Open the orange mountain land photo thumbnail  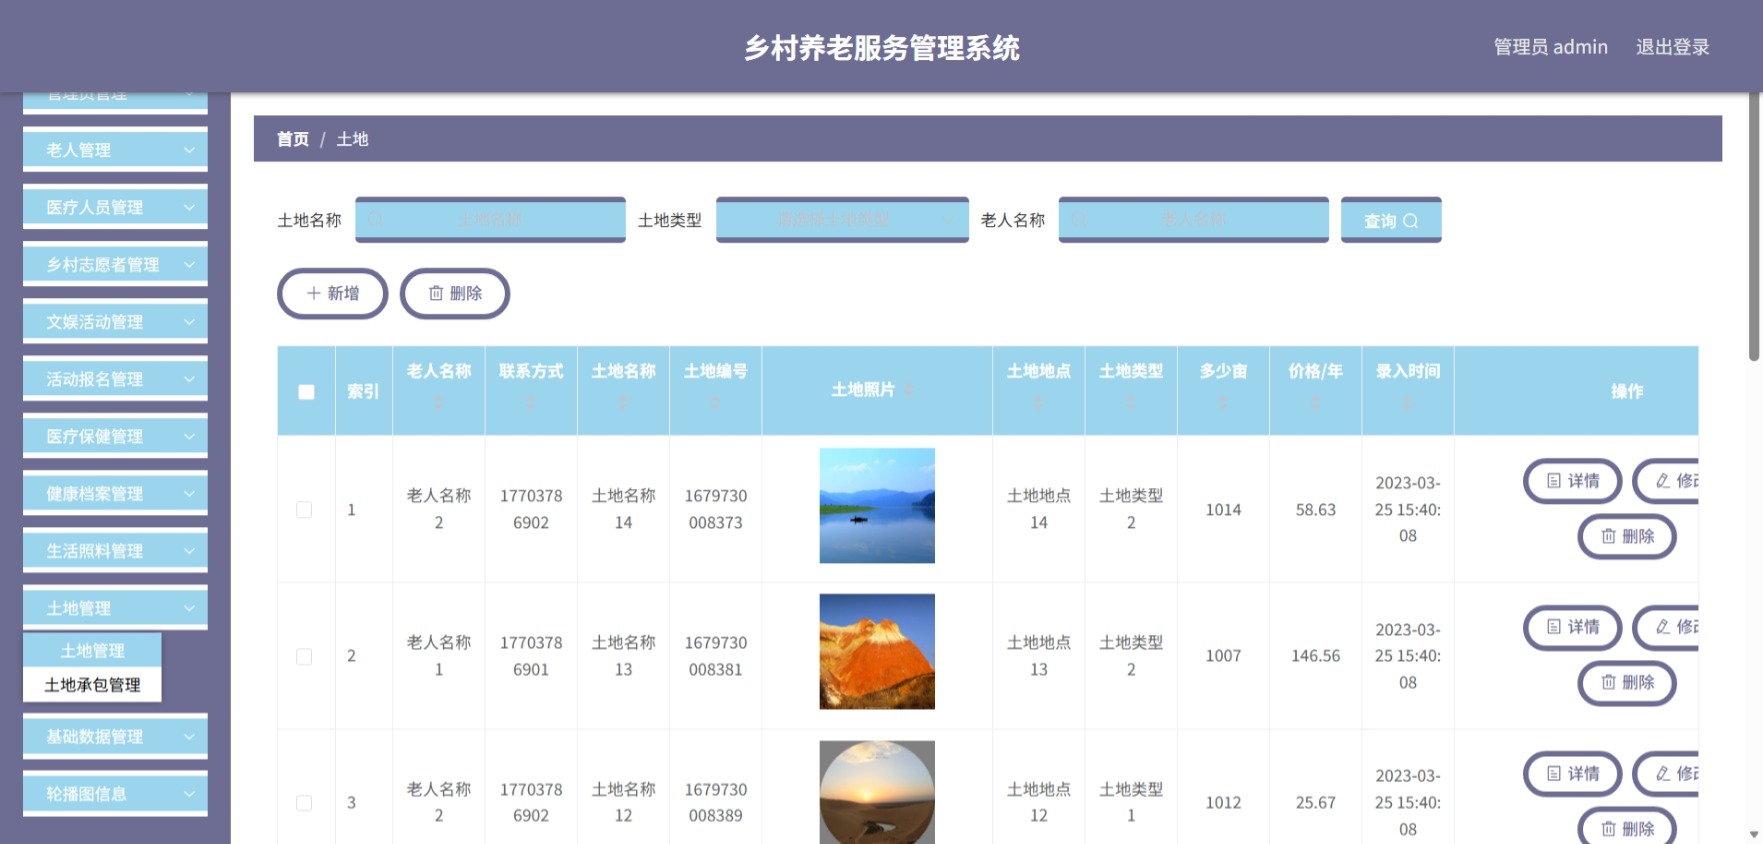coord(877,652)
